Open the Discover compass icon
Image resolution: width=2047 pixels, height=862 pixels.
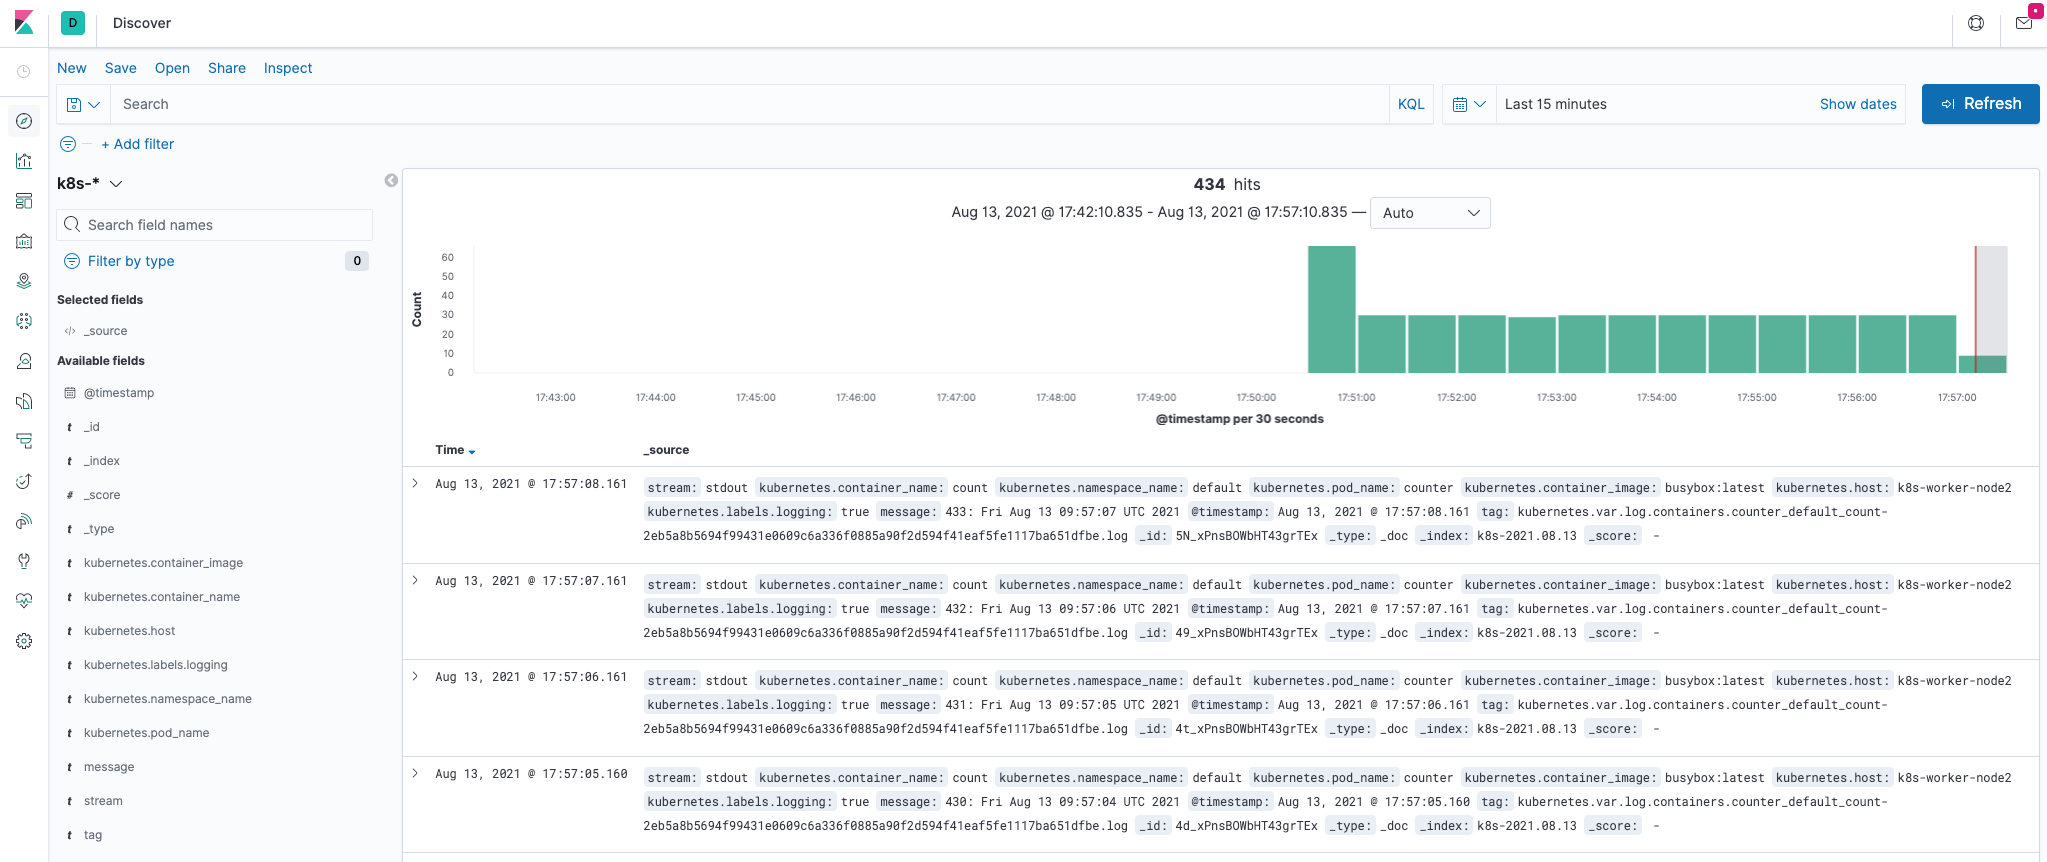tap(24, 121)
